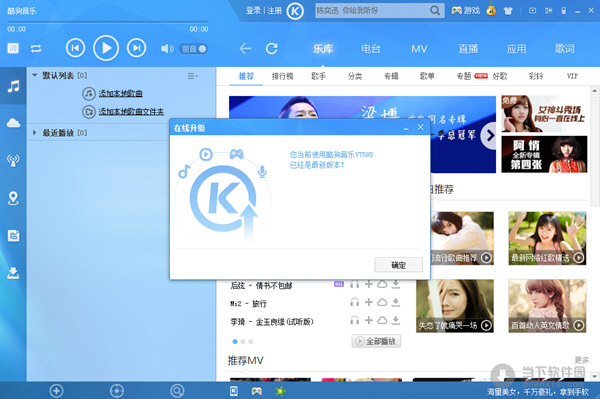The image size is (600, 399).
Task: Open the cloud music sidebar icon
Action: (13, 123)
